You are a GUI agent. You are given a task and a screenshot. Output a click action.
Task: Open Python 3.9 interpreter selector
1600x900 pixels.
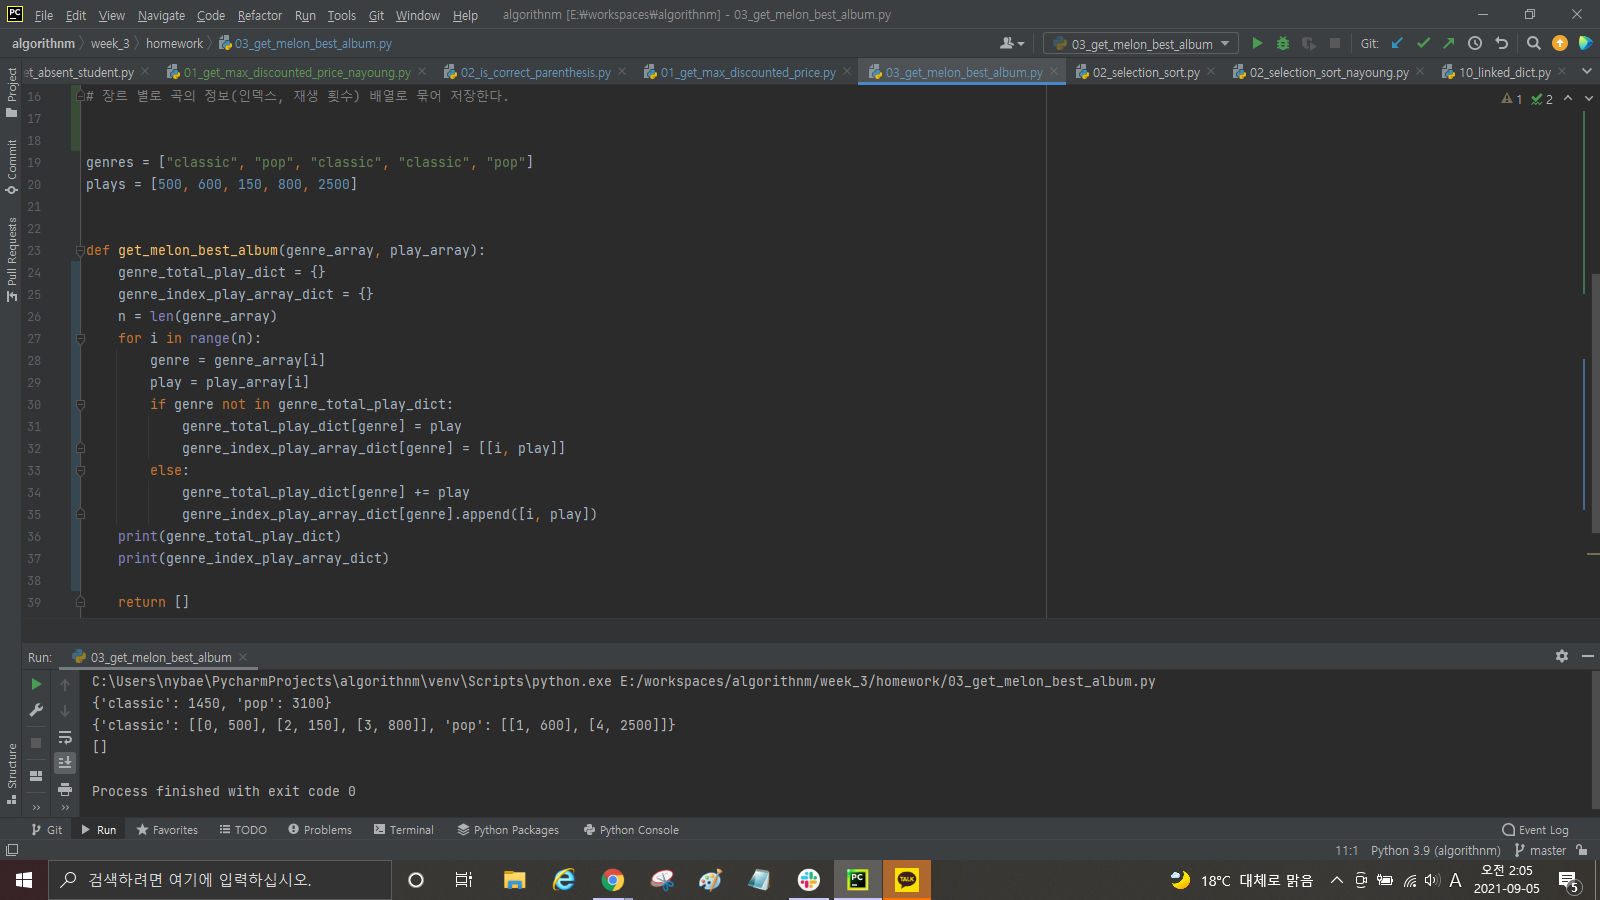[x=1435, y=850]
